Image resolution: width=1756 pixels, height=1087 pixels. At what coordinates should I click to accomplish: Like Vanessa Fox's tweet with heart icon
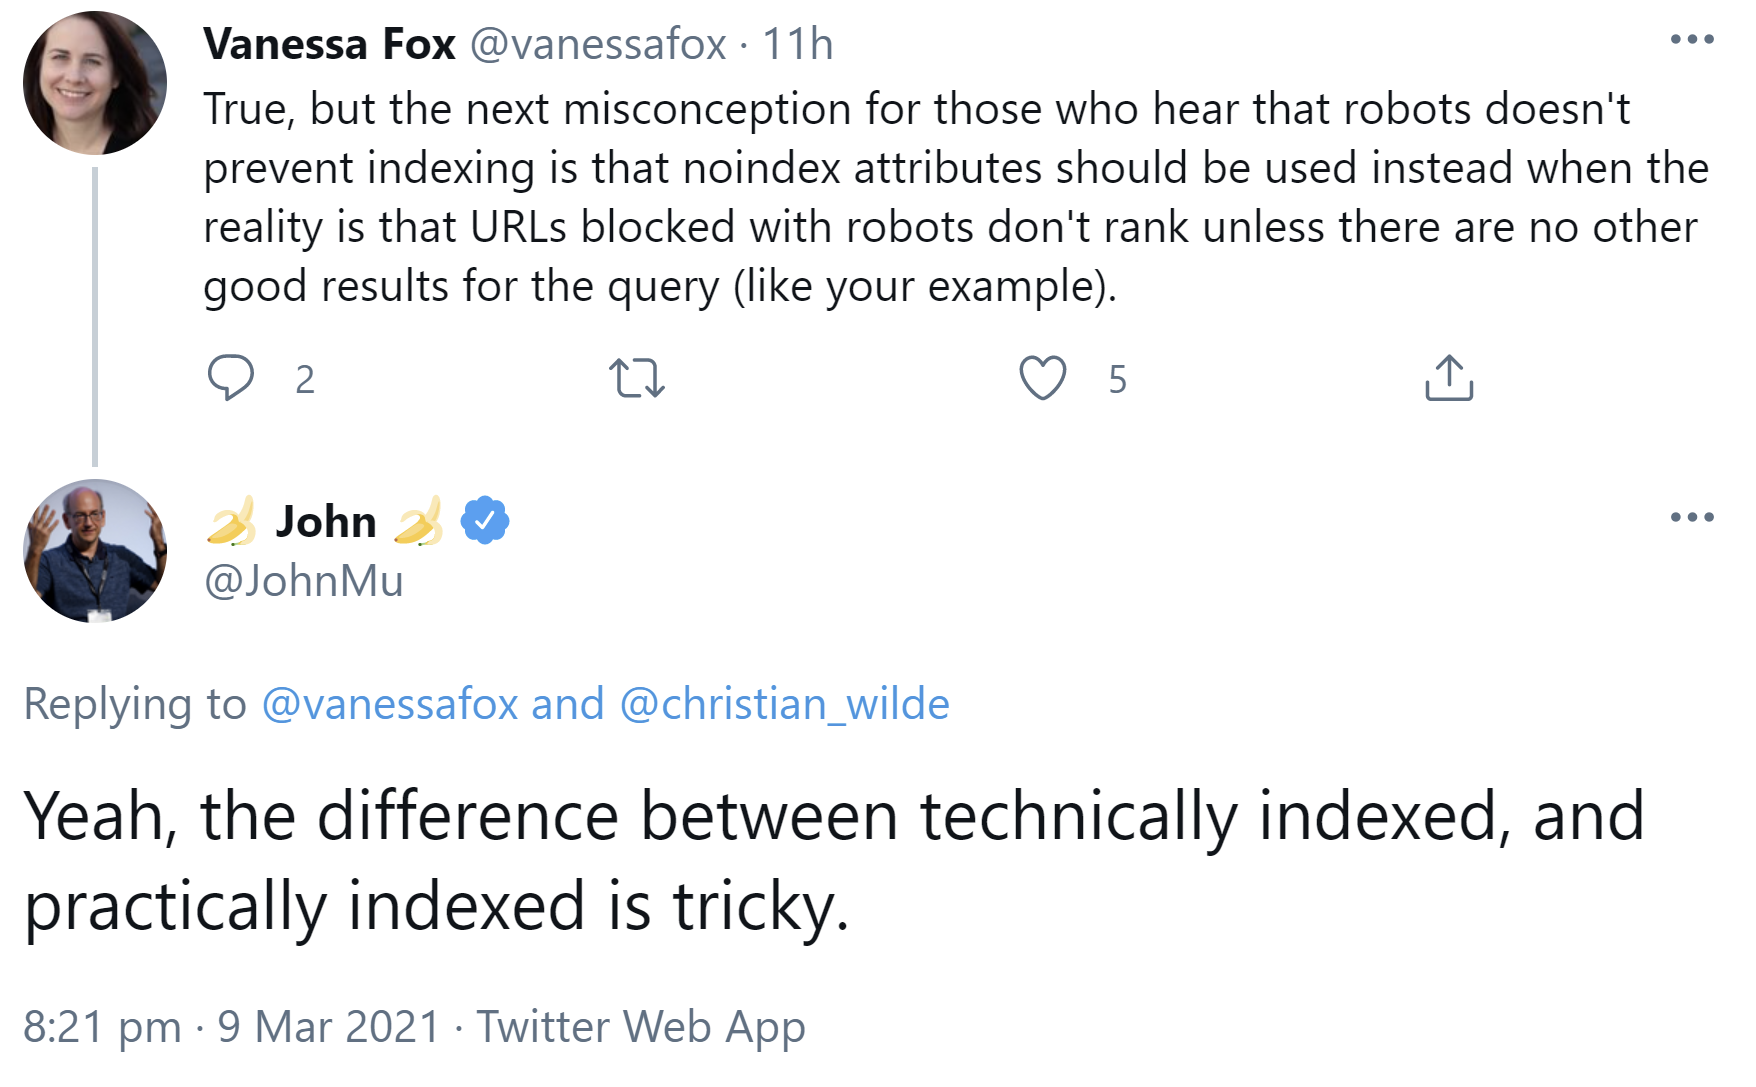[1042, 378]
